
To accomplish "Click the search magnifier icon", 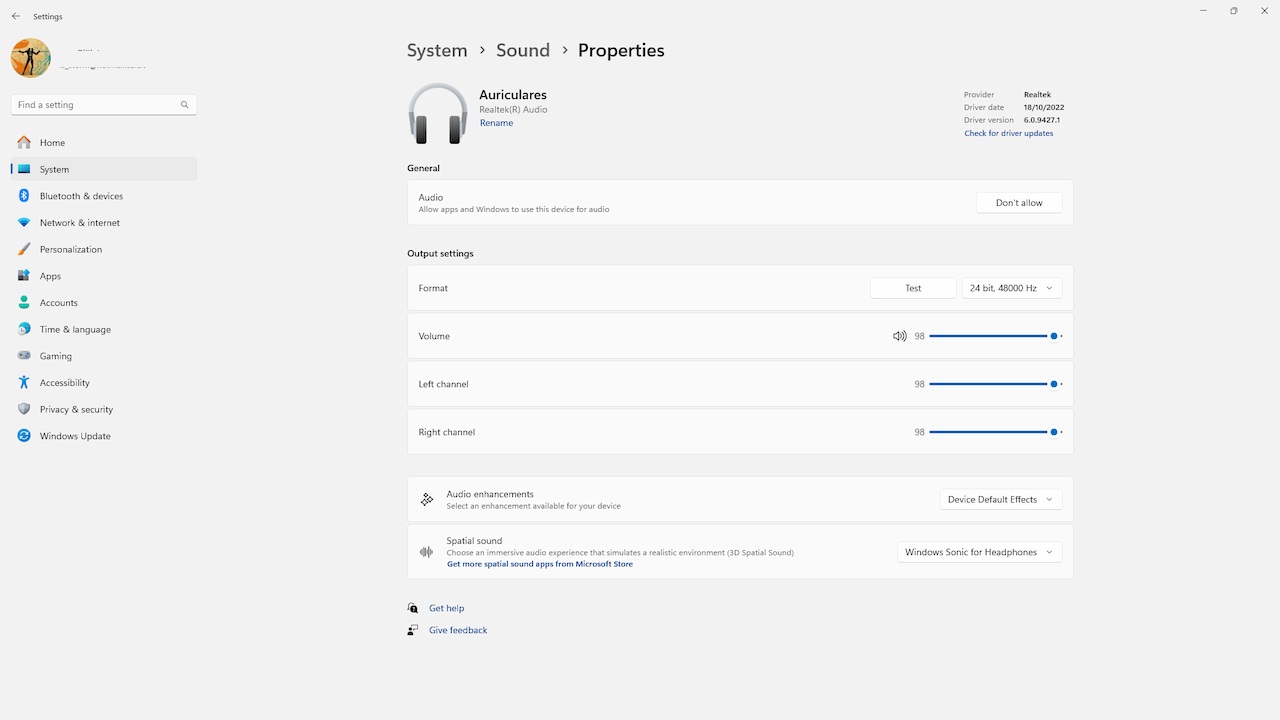I will point(184,105).
